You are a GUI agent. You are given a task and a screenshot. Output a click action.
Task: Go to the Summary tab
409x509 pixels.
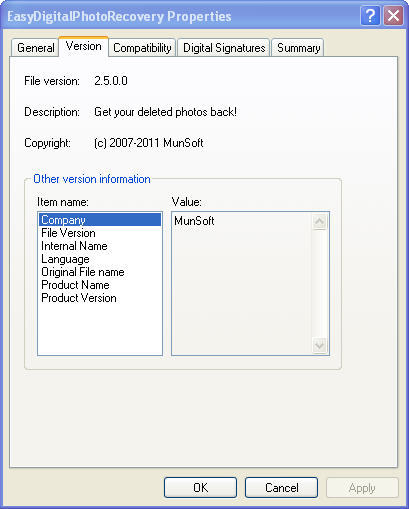[298, 48]
